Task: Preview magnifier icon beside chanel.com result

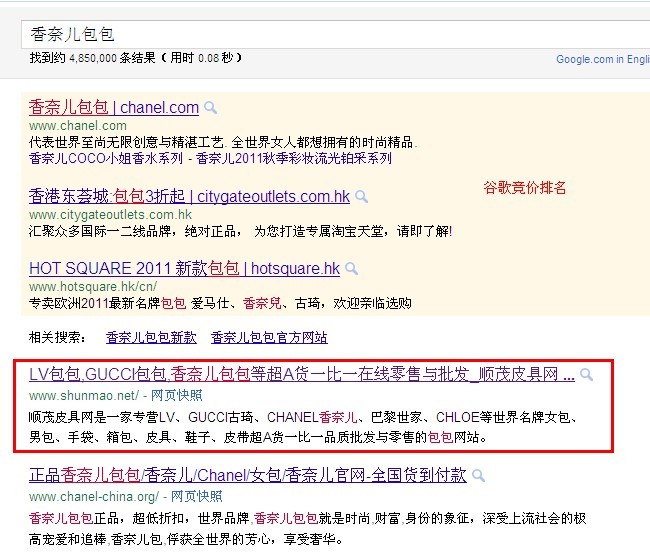Action: tap(211, 108)
